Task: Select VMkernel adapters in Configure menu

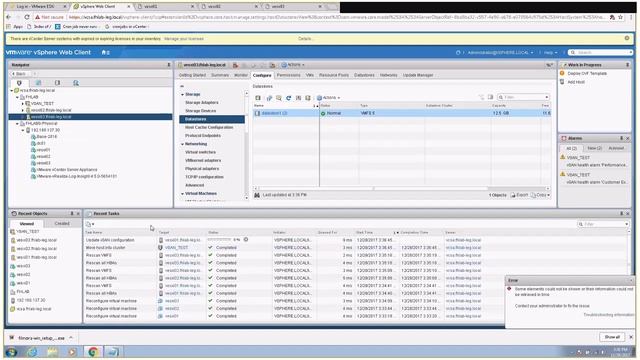Action: pyautogui.click(x=203, y=160)
